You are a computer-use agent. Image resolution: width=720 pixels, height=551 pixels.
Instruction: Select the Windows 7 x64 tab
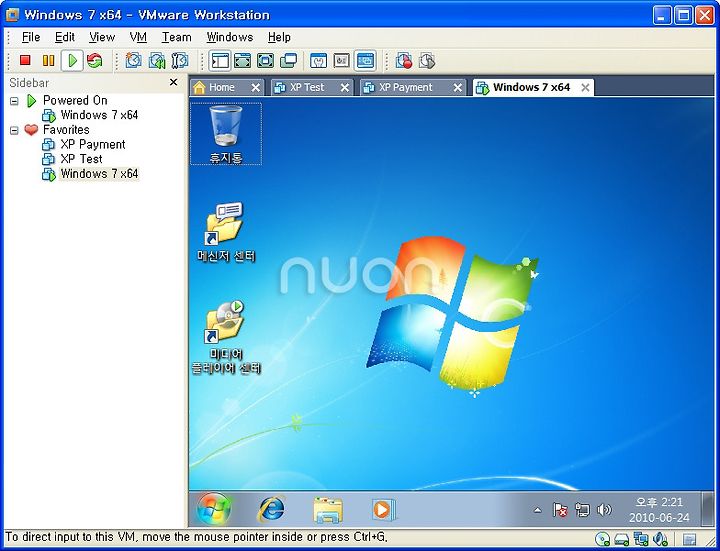point(531,87)
